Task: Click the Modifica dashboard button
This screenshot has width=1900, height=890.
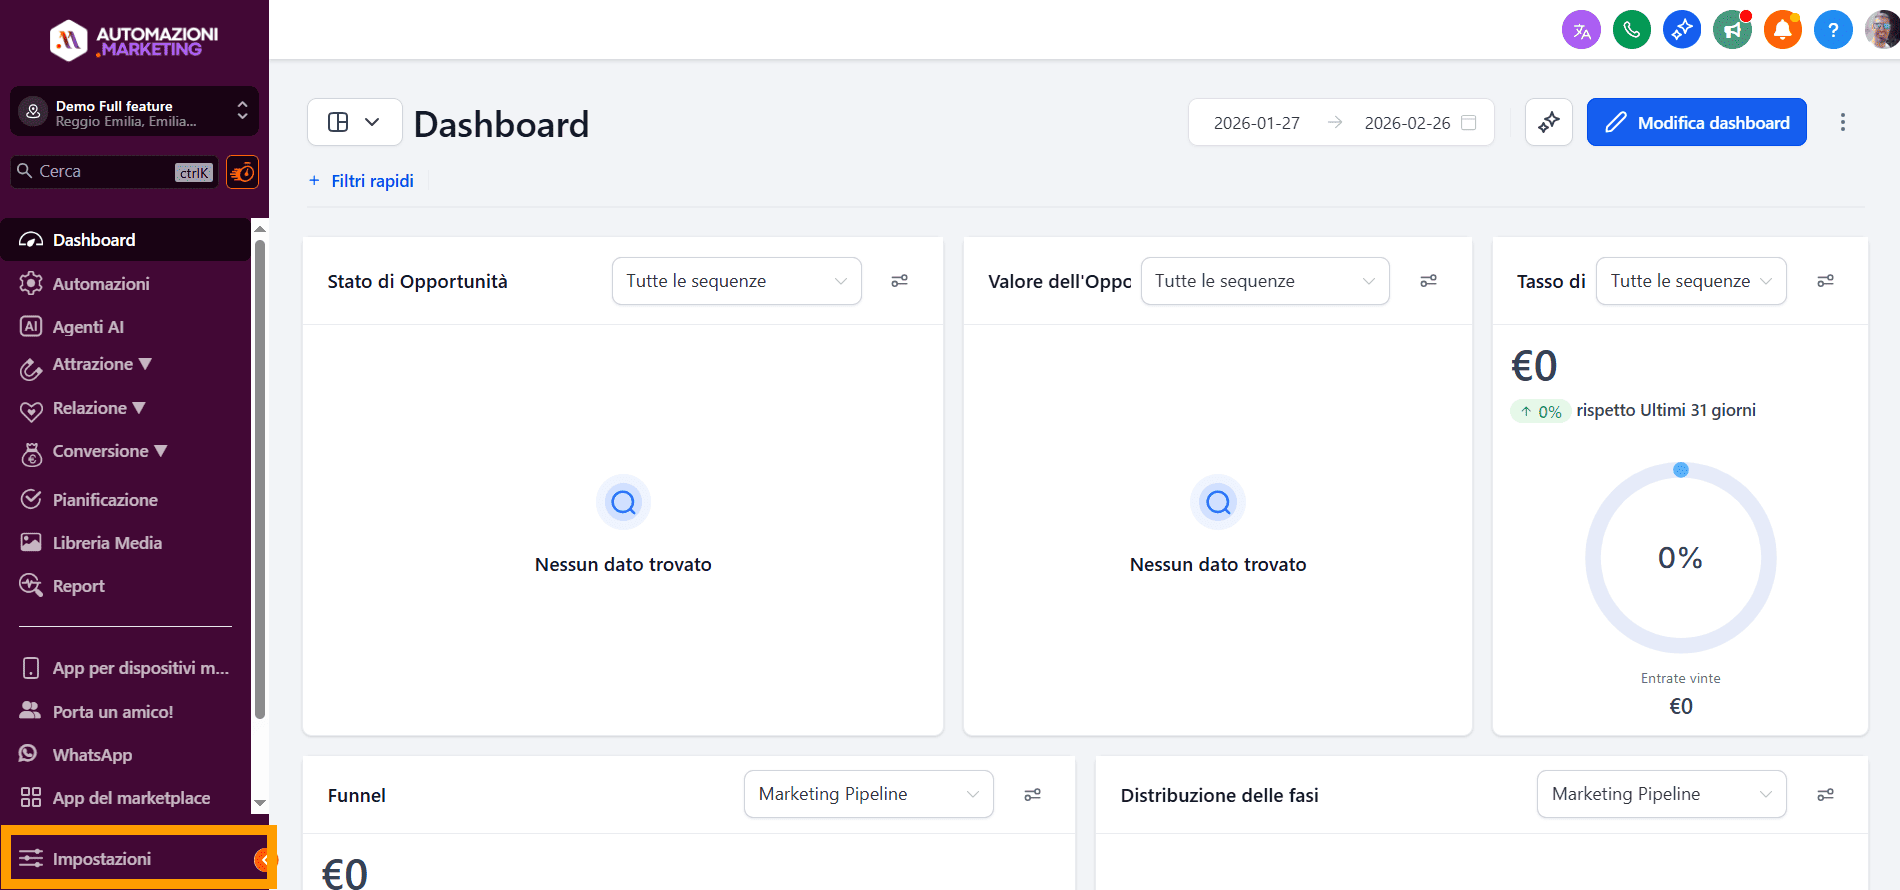Action: point(1696,122)
